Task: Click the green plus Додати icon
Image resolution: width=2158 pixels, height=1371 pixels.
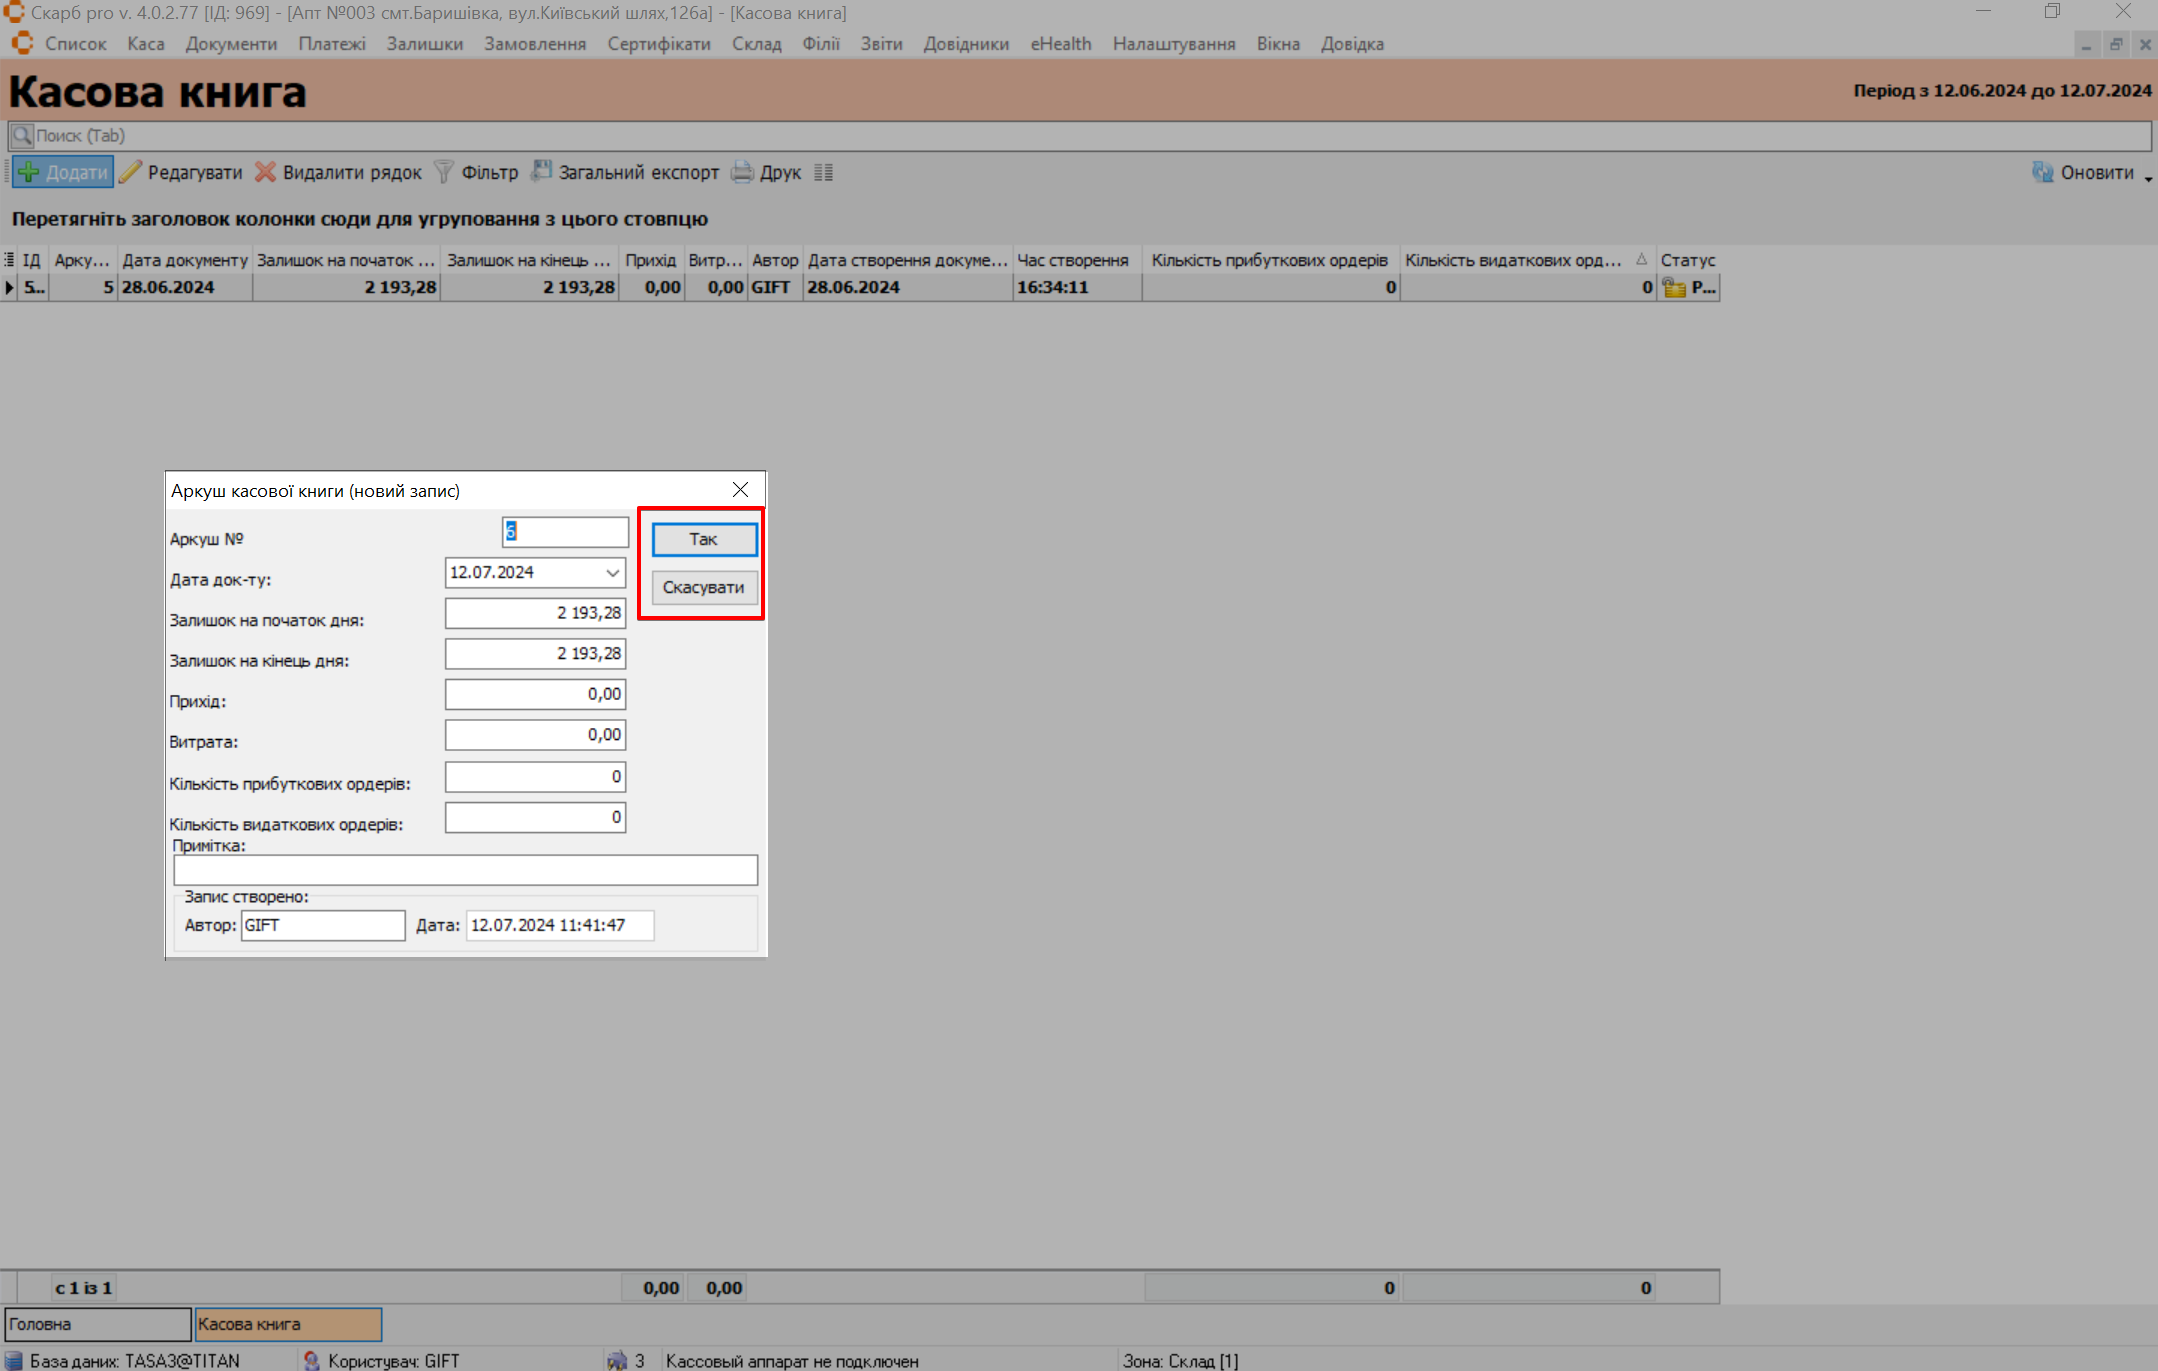Action: pyautogui.click(x=29, y=172)
